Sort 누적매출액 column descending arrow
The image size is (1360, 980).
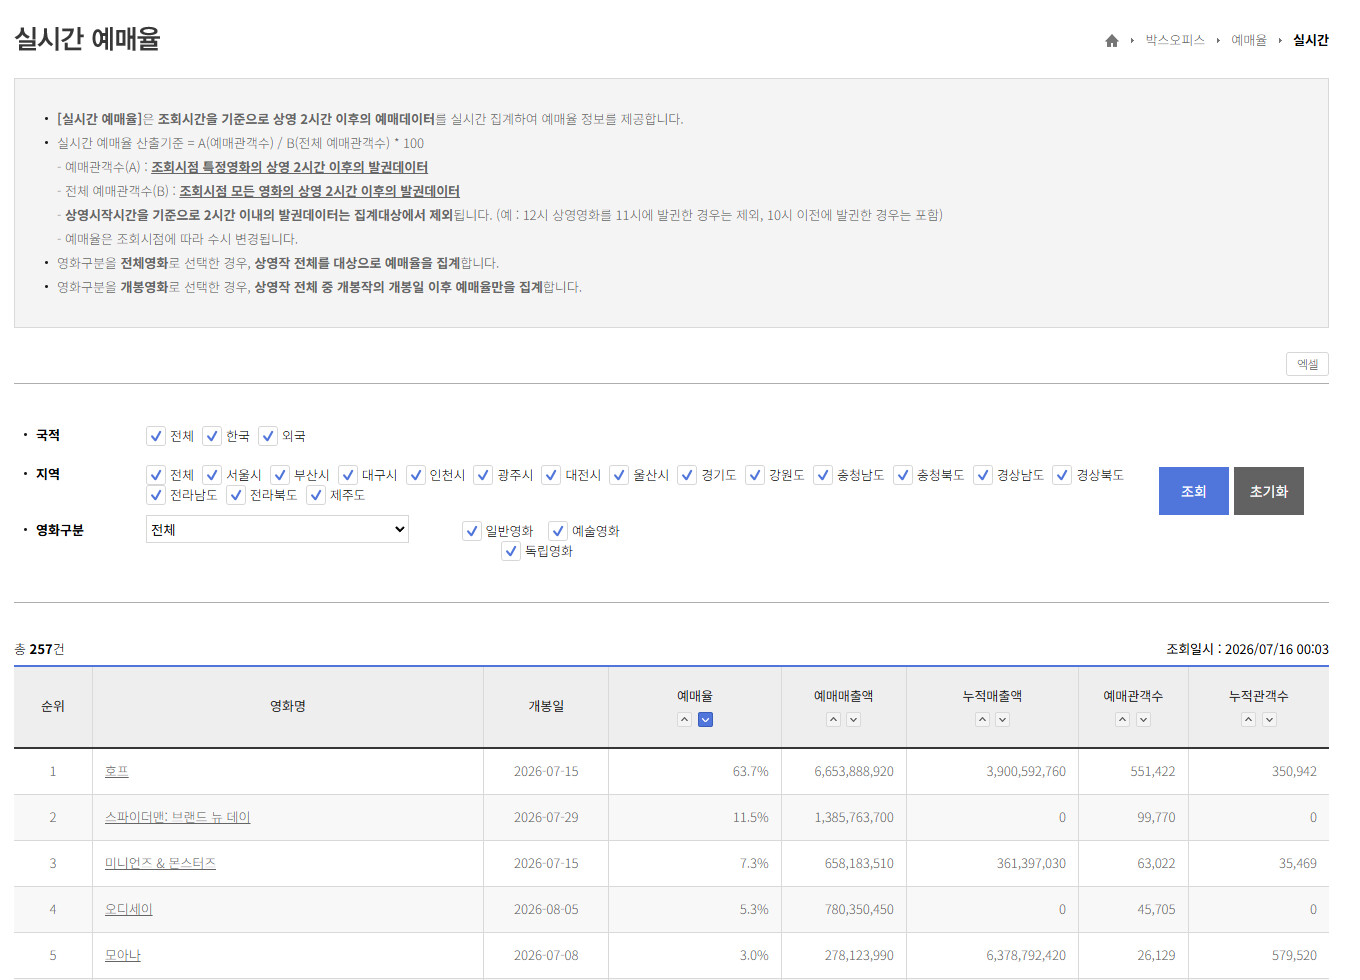pyautogui.click(x=1002, y=720)
